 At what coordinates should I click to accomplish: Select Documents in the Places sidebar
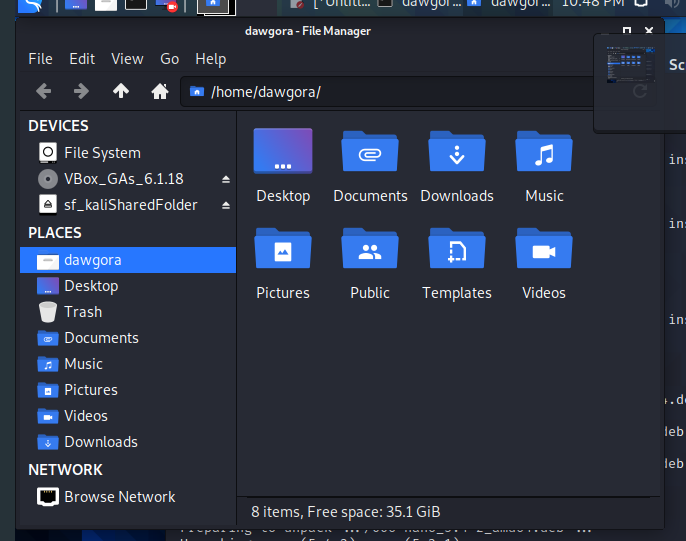click(101, 338)
